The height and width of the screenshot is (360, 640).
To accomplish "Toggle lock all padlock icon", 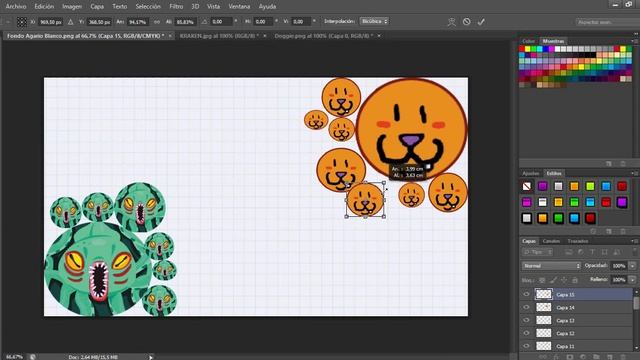I will pos(575,280).
